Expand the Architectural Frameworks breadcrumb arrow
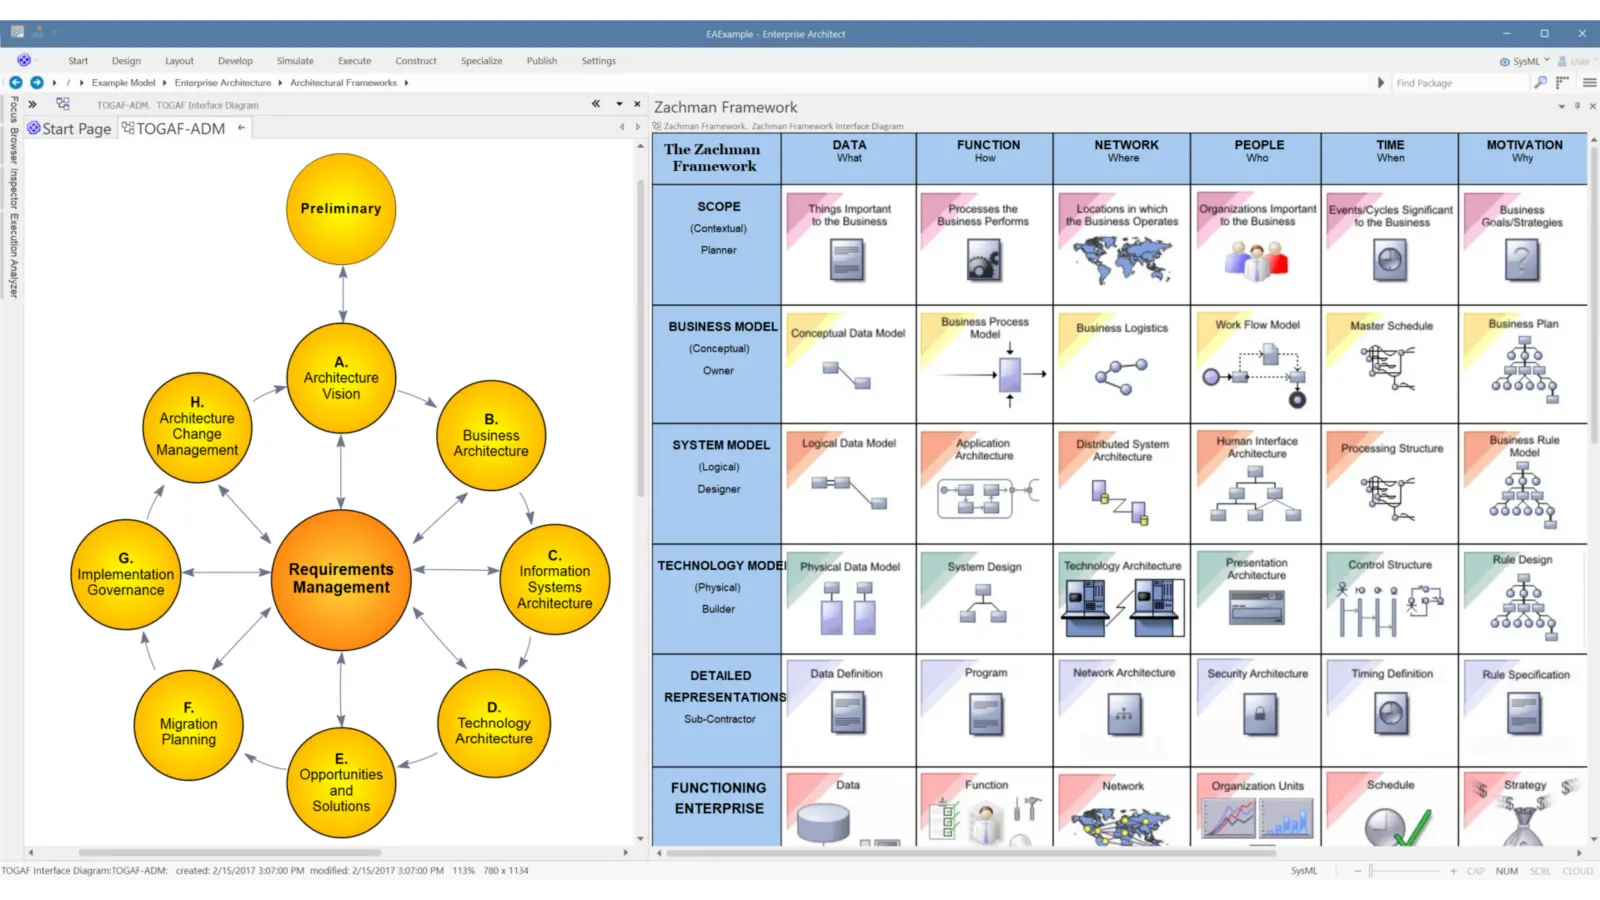 pyautogui.click(x=405, y=82)
